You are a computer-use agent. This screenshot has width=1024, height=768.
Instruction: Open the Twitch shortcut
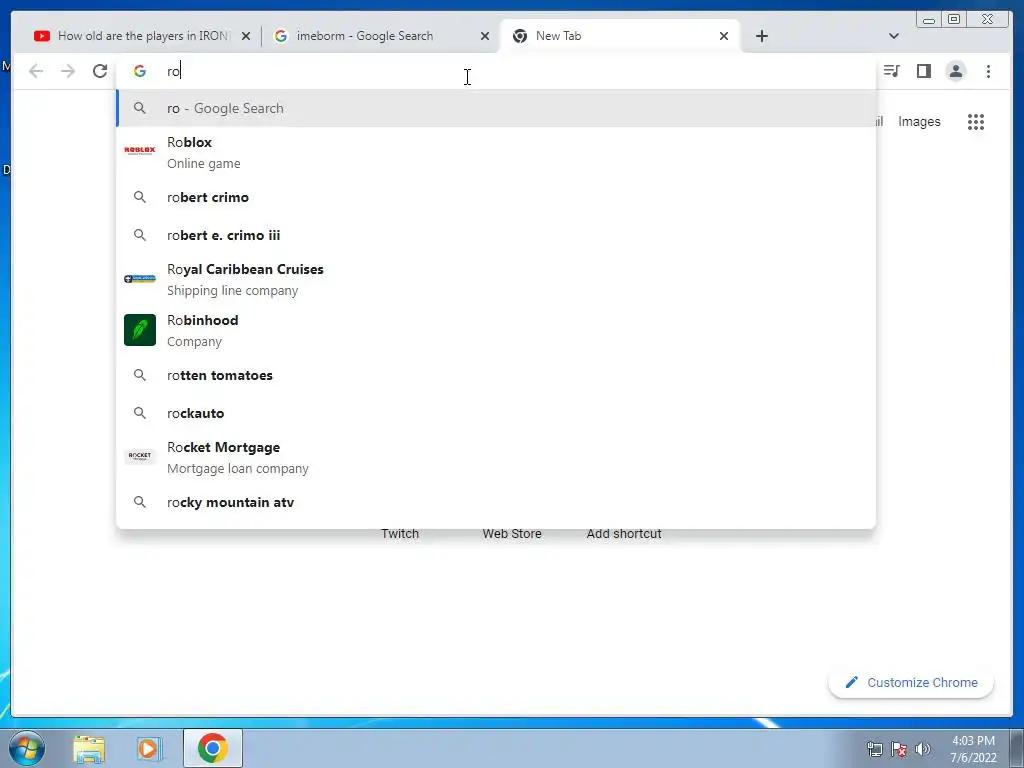tap(400, 534)
